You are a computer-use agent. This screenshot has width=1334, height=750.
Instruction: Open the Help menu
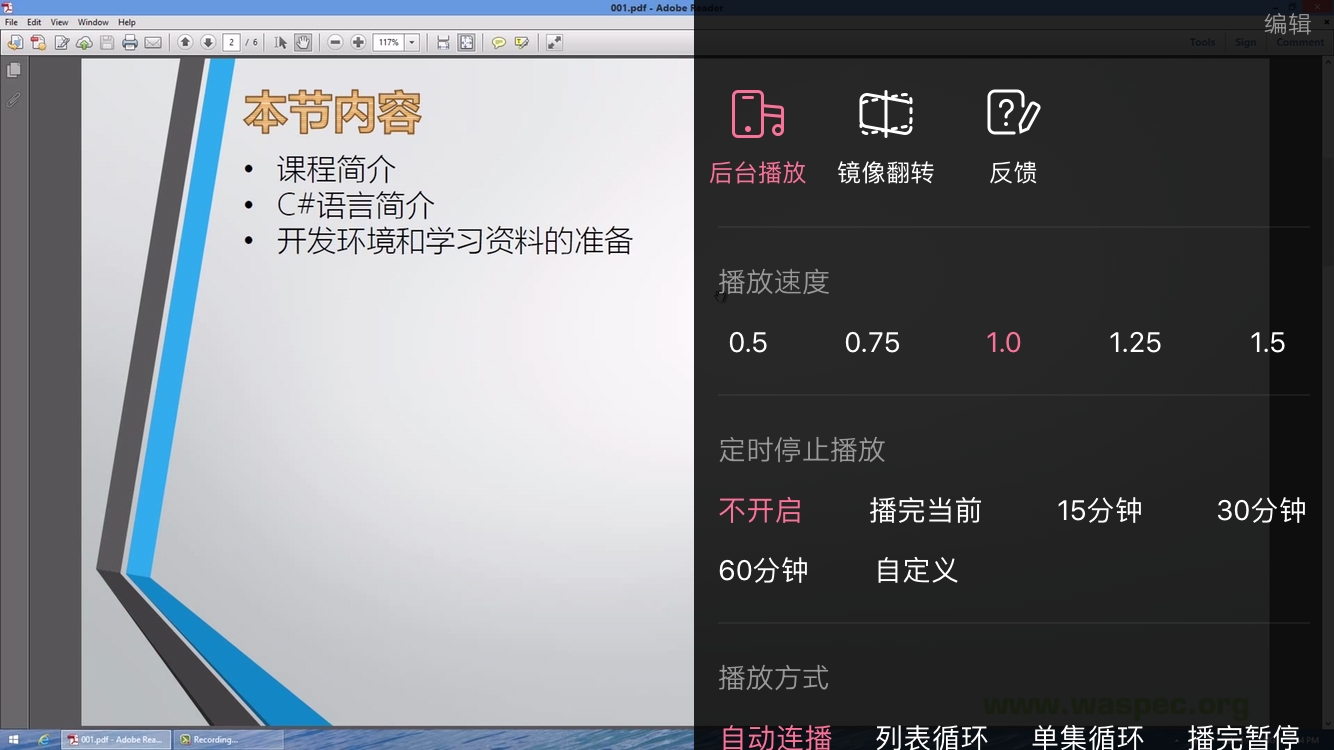tap(127, 22)
